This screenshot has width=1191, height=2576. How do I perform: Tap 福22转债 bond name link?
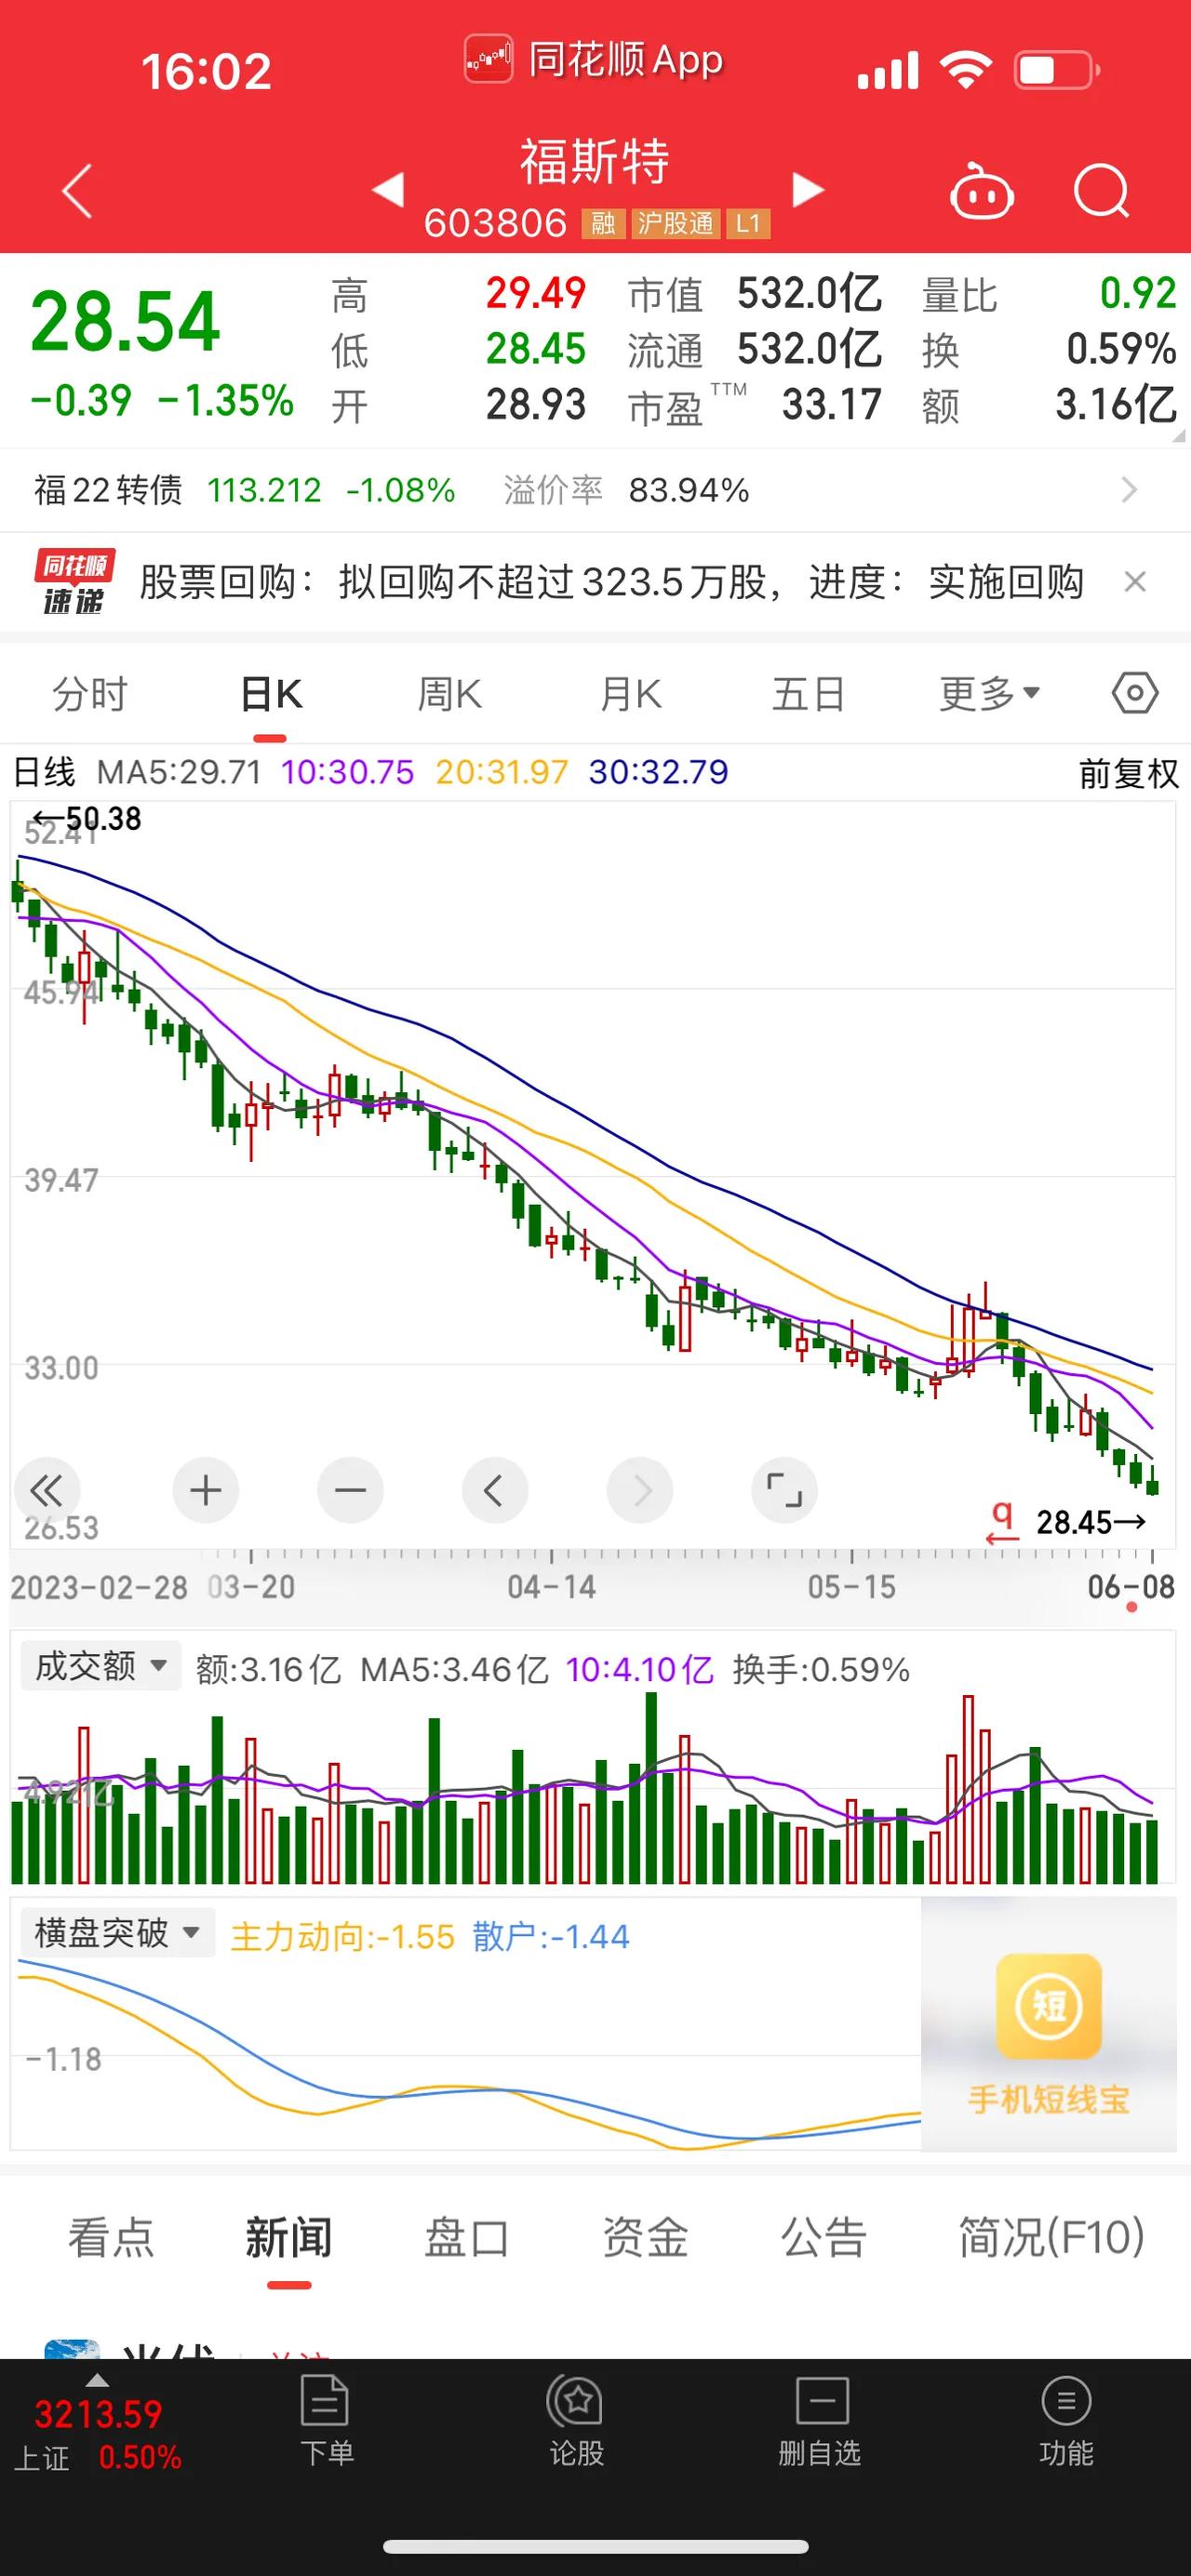[108, 490]
